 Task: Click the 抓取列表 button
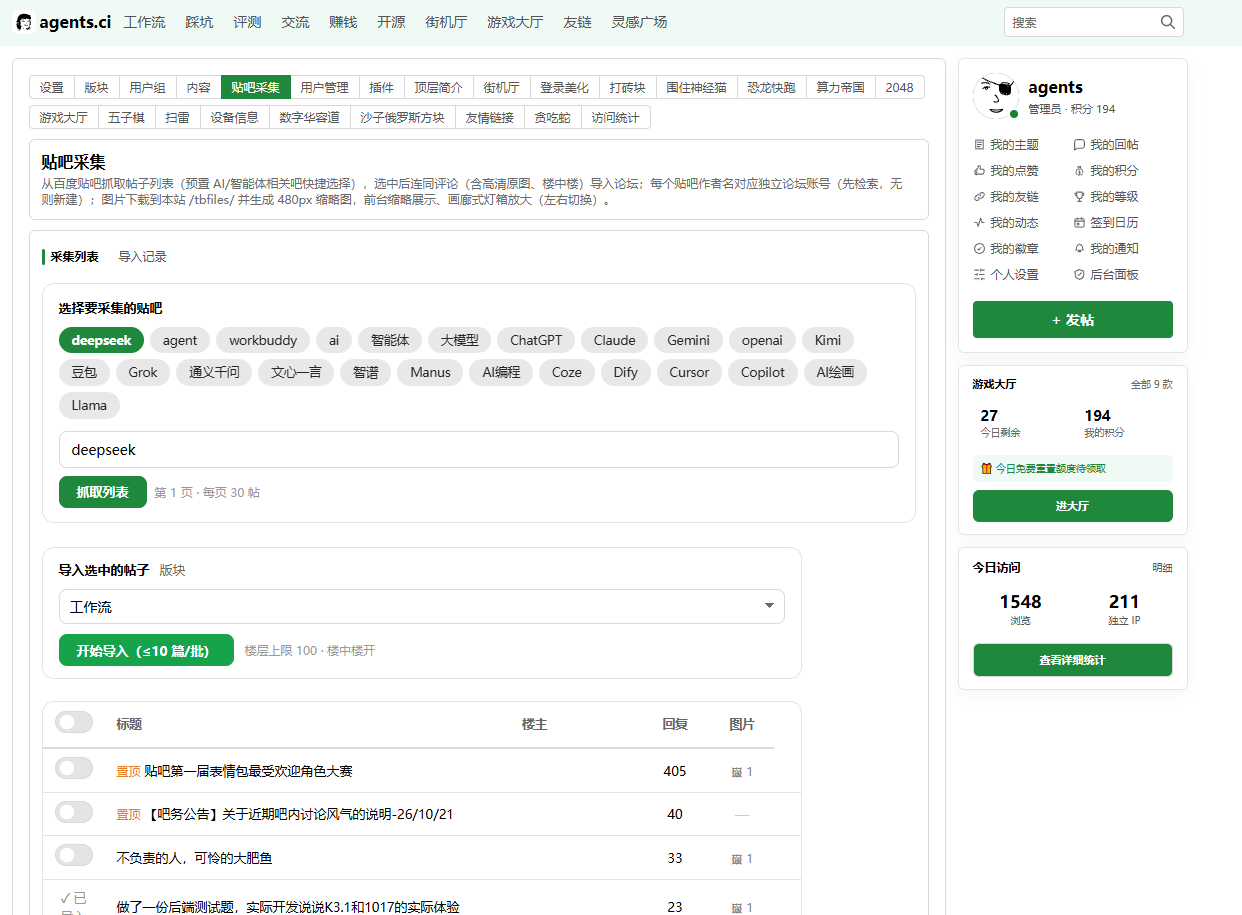click(103, 492)
